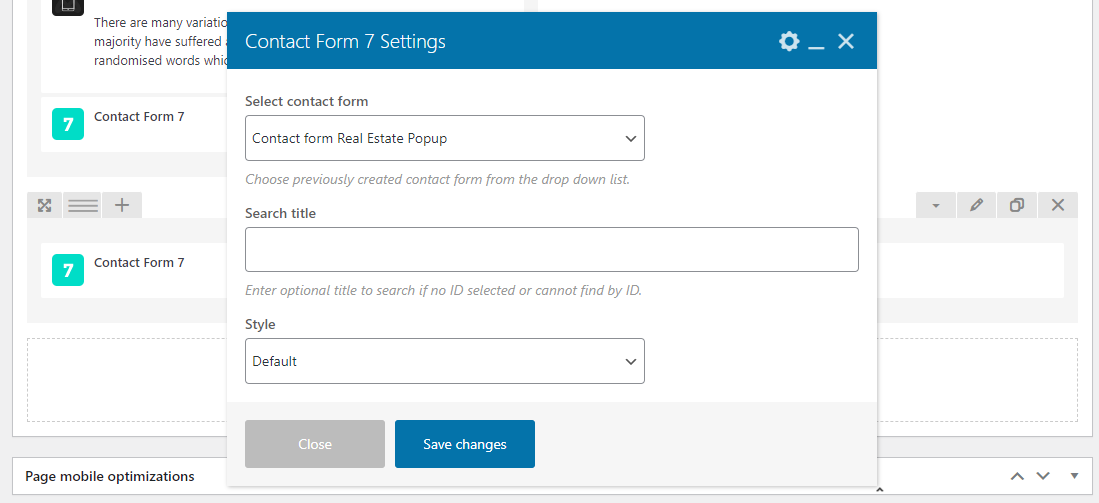
Task: Close the Contact Form 7 Settings panel with the X
Action: pyautogui.click(x=846, y=41)
